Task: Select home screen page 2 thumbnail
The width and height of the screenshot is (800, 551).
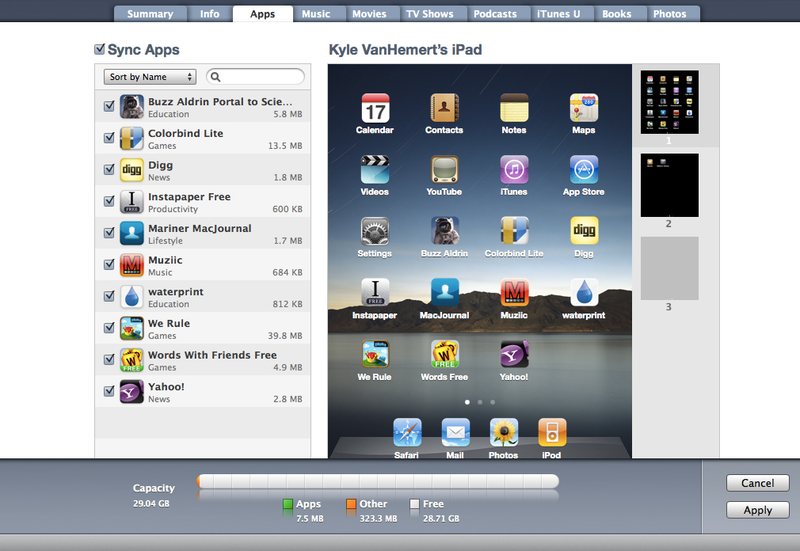Action: (669, 185)
